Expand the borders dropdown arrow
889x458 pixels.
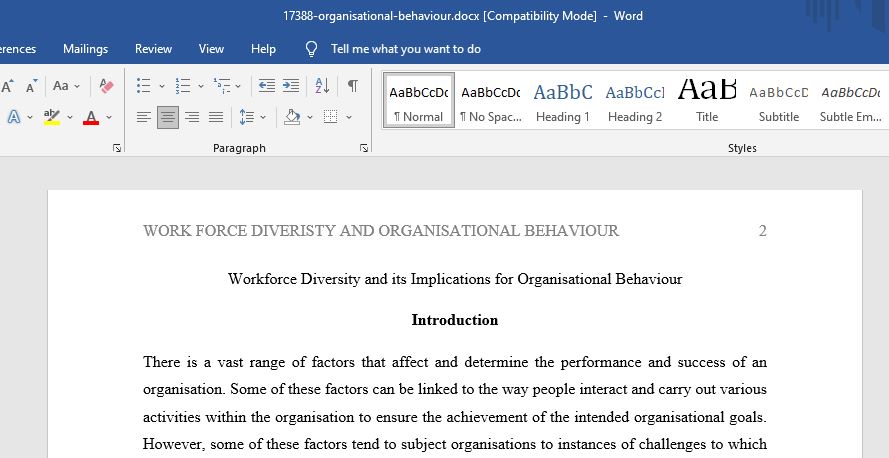pos(349,117)
